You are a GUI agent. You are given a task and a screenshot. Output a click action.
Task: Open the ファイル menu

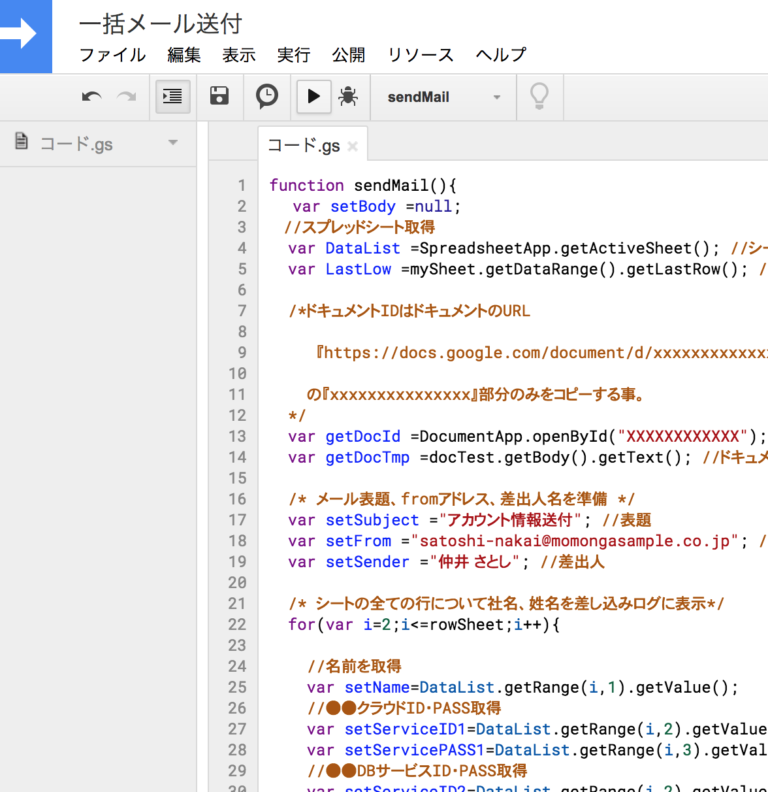coord(112,55)
